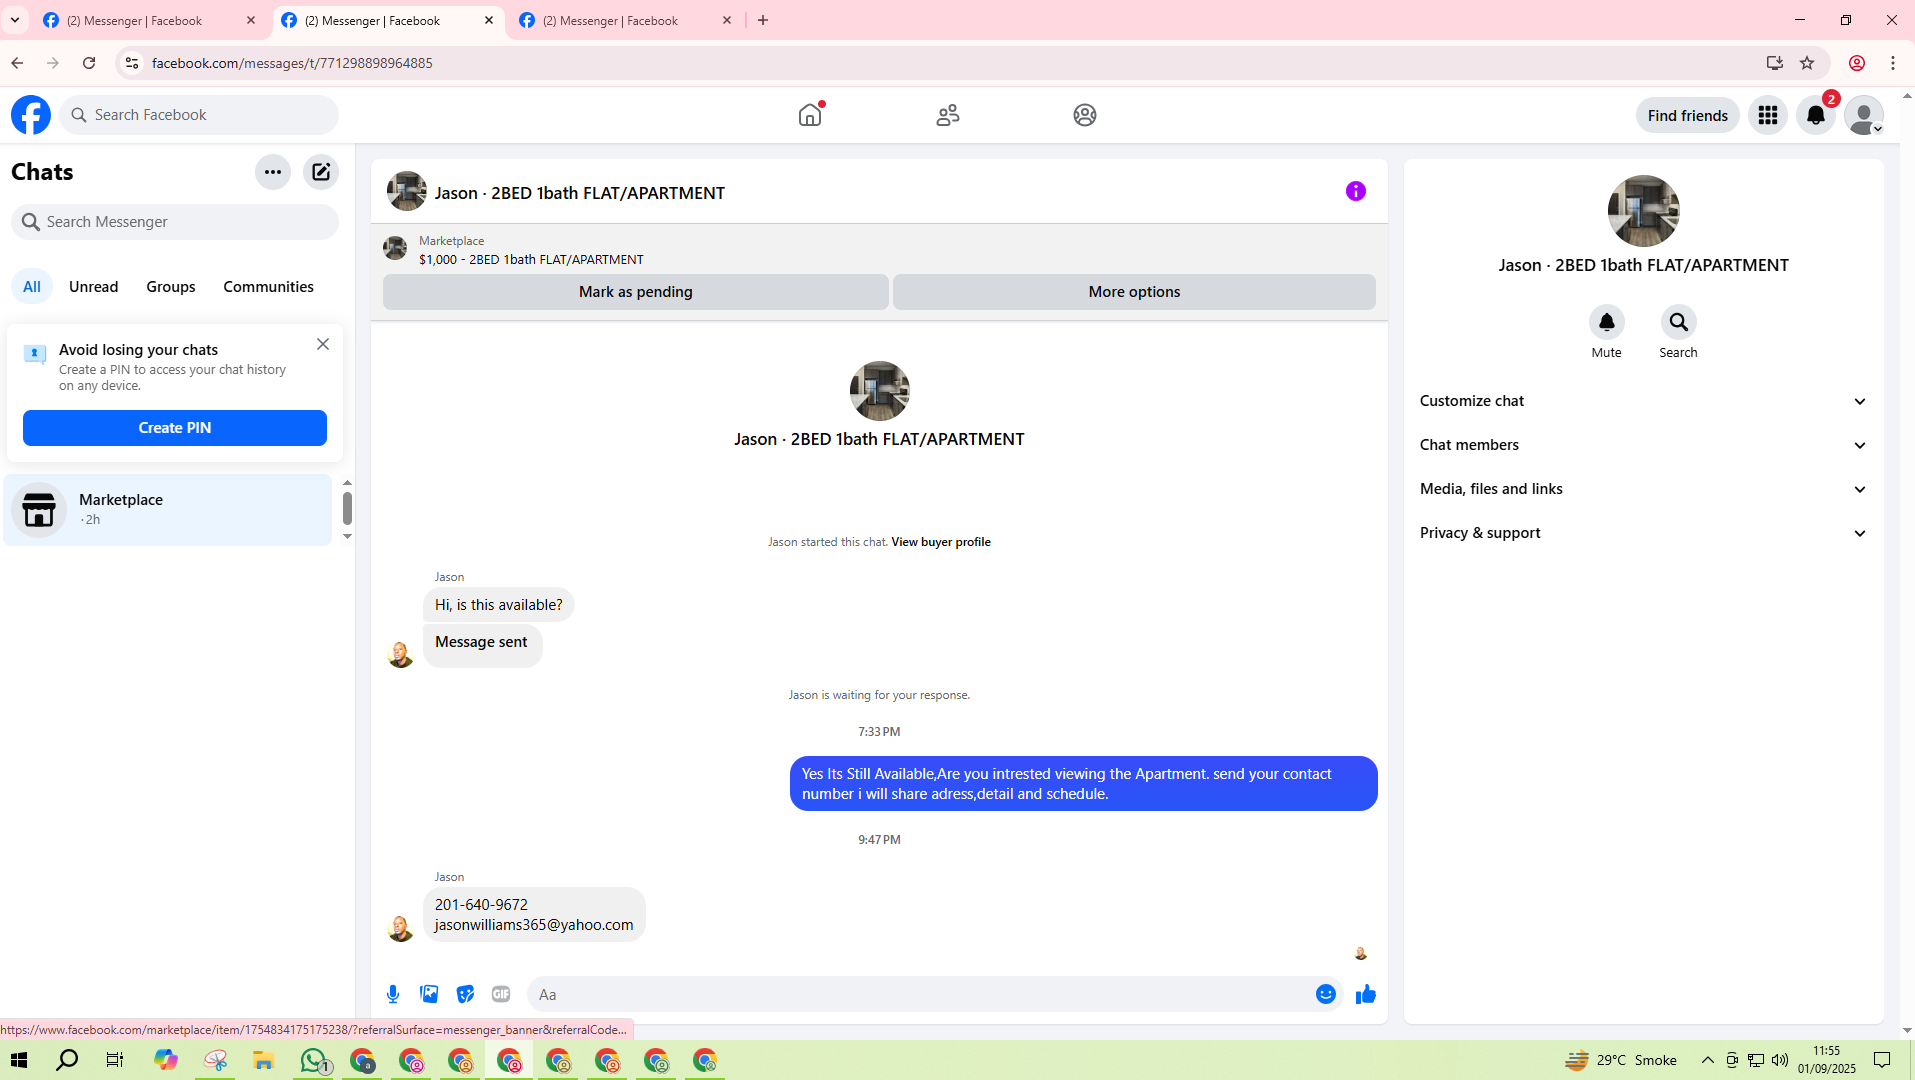Bookmark this page with the star icon

tap(1807, 63)
